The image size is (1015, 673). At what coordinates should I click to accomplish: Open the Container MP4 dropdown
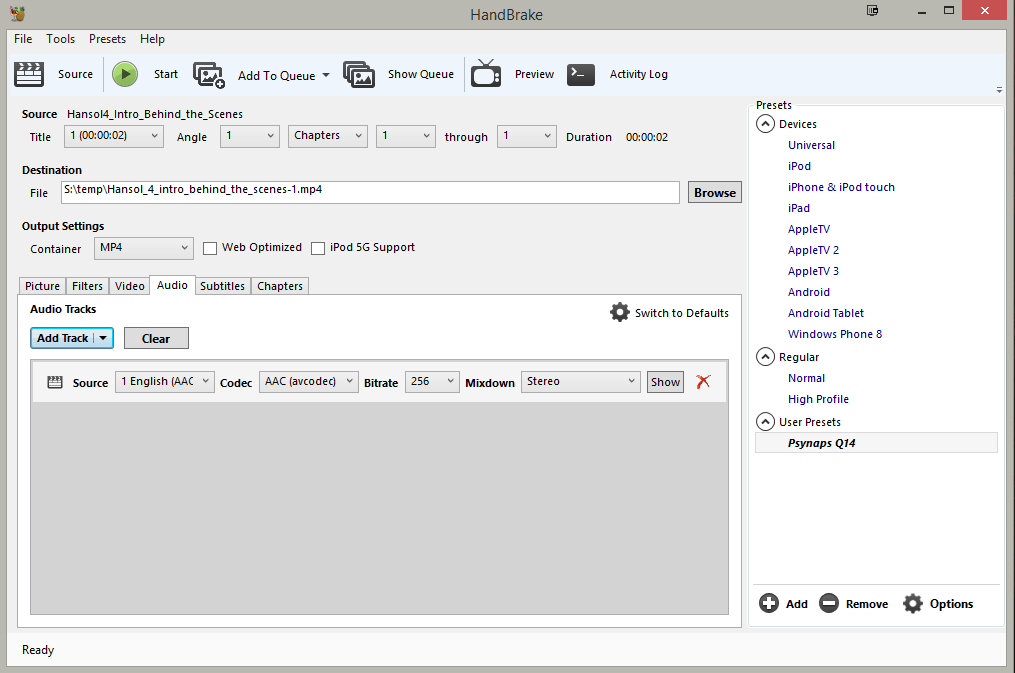coord(144,248)
